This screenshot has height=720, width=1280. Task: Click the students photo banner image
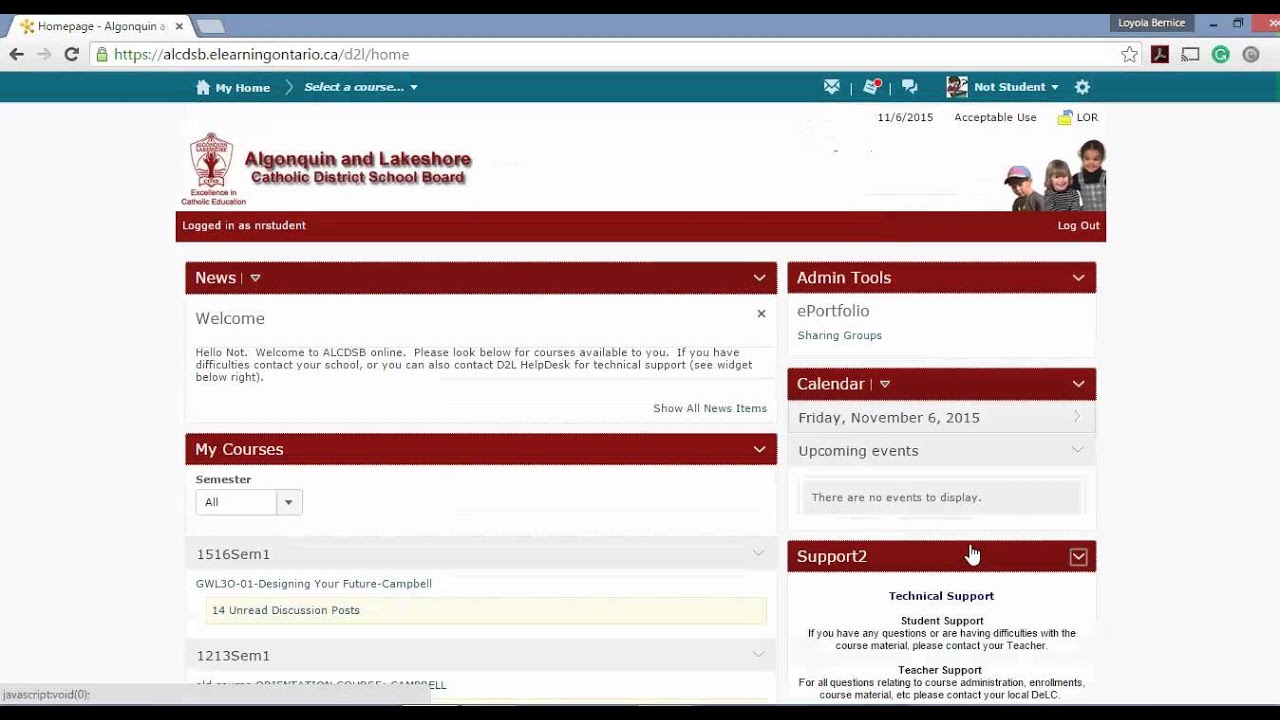(x=1054, y=177)
